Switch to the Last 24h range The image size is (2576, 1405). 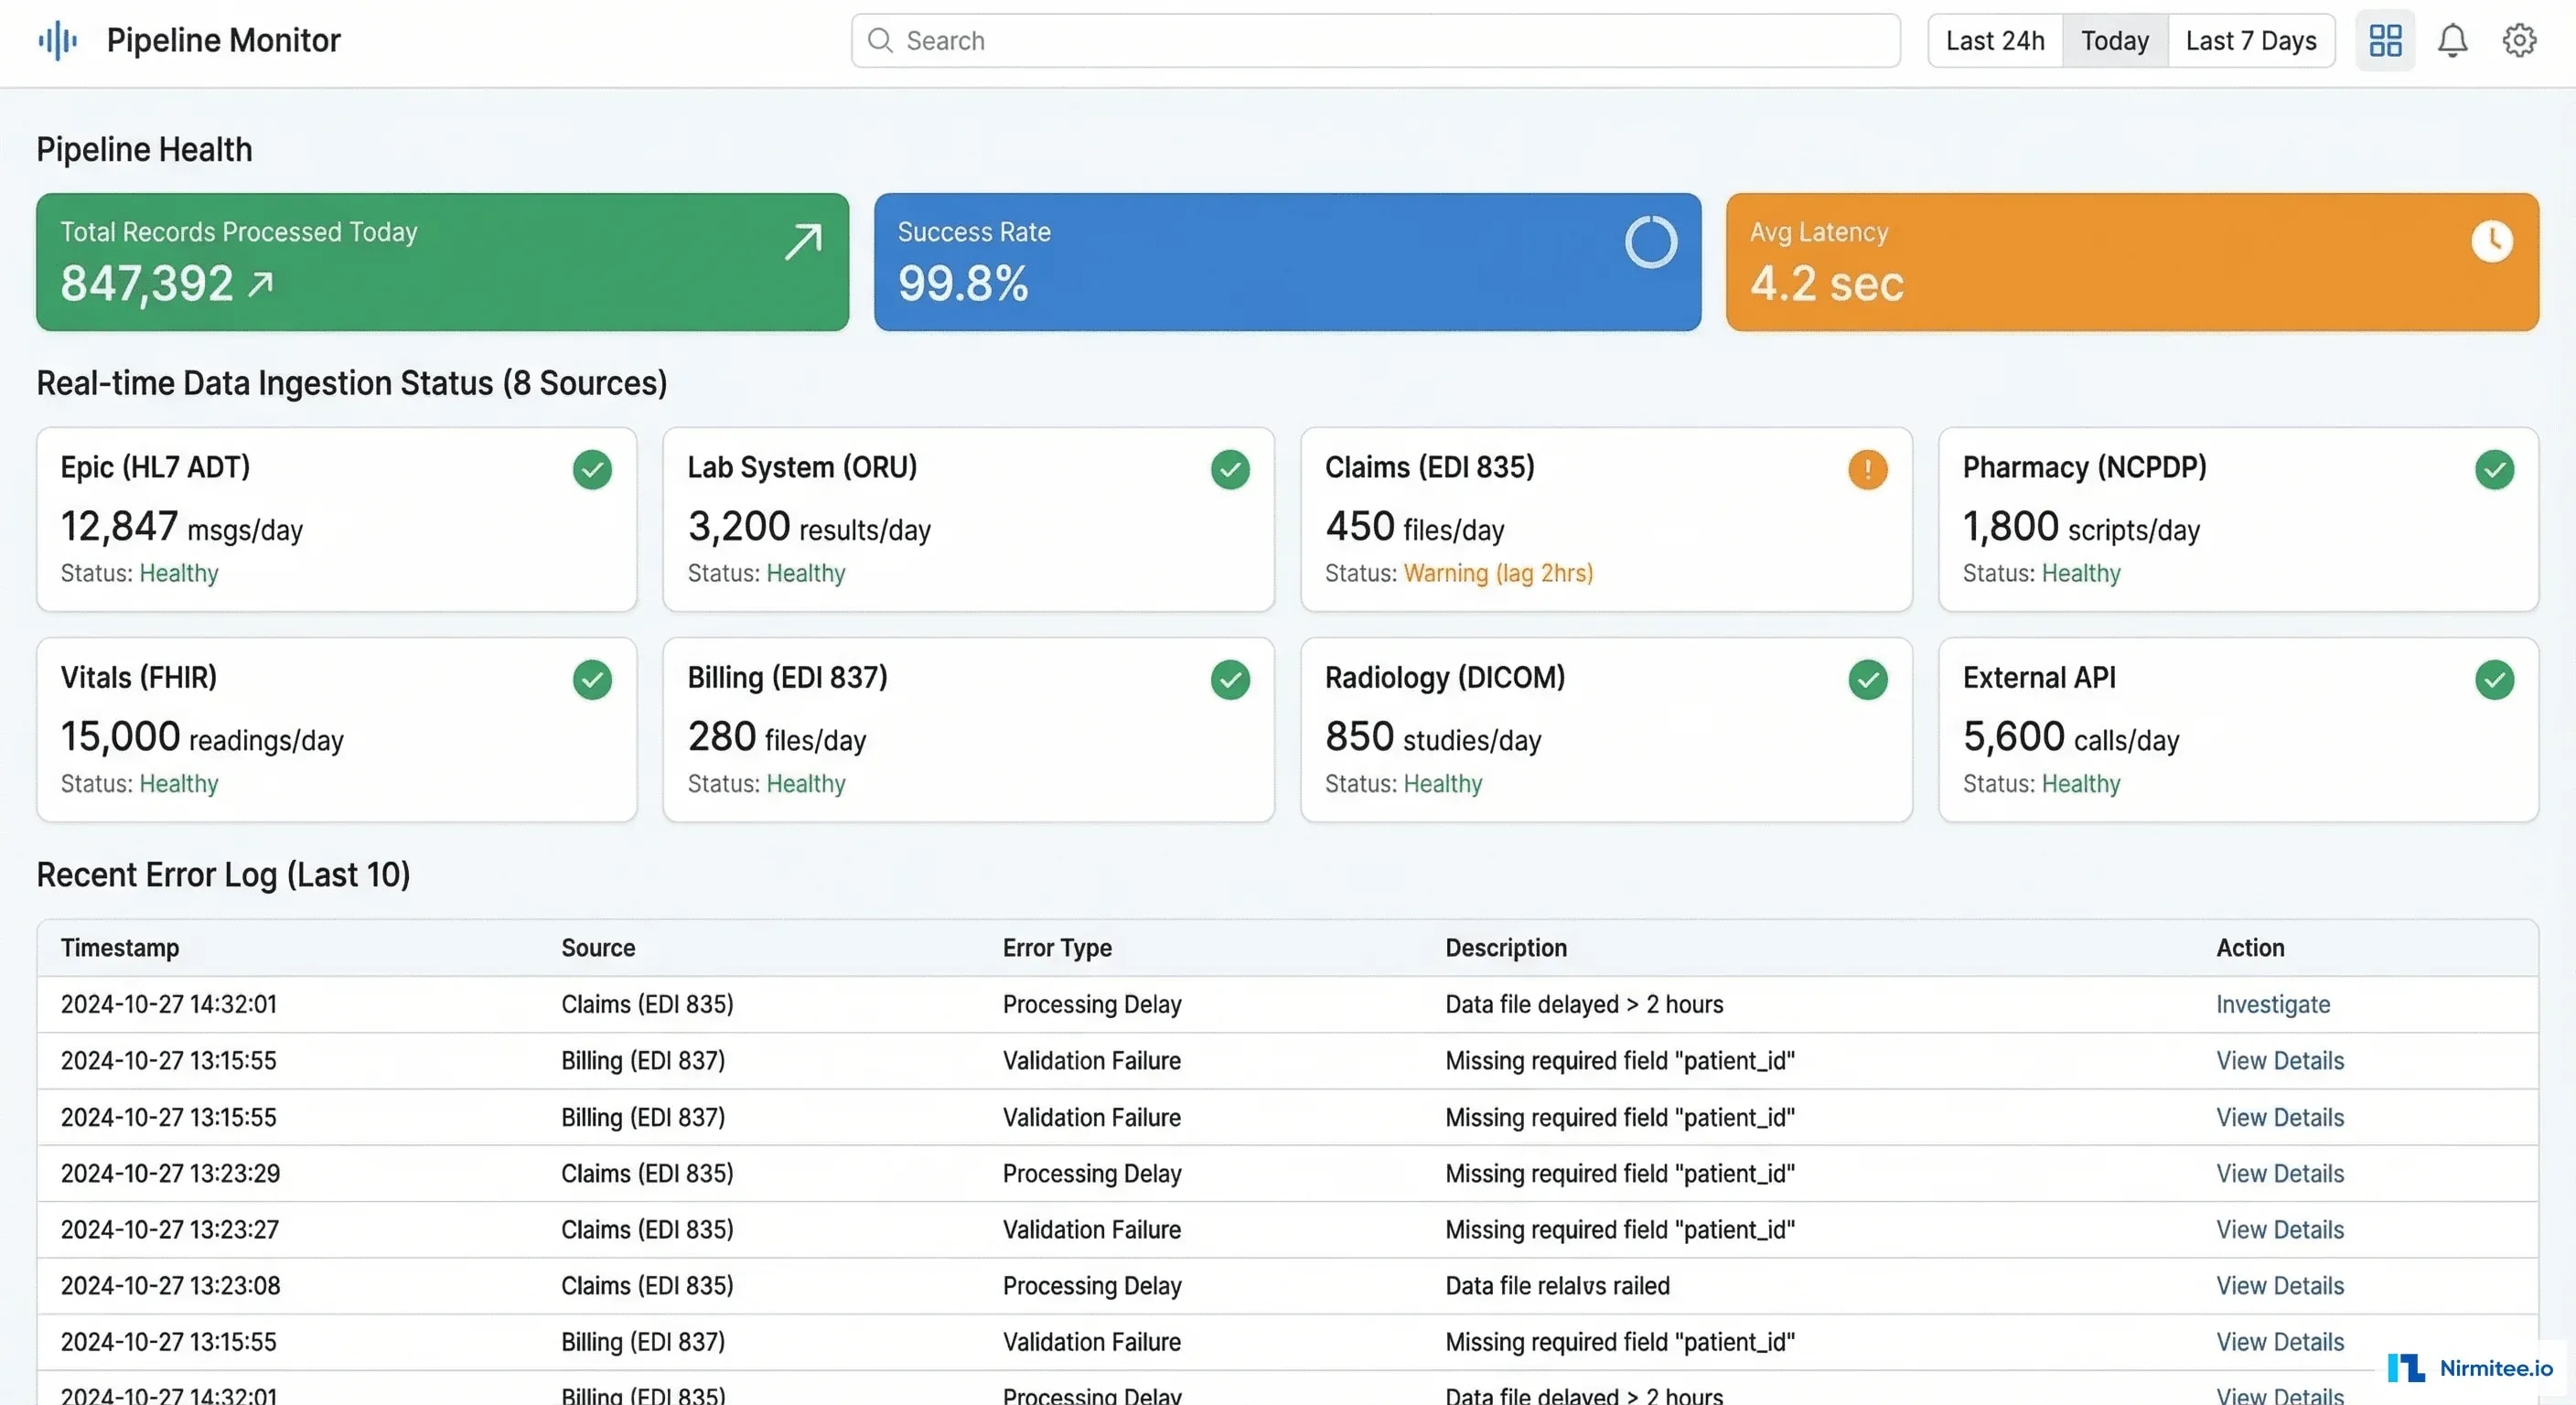tap(1995, 40)
